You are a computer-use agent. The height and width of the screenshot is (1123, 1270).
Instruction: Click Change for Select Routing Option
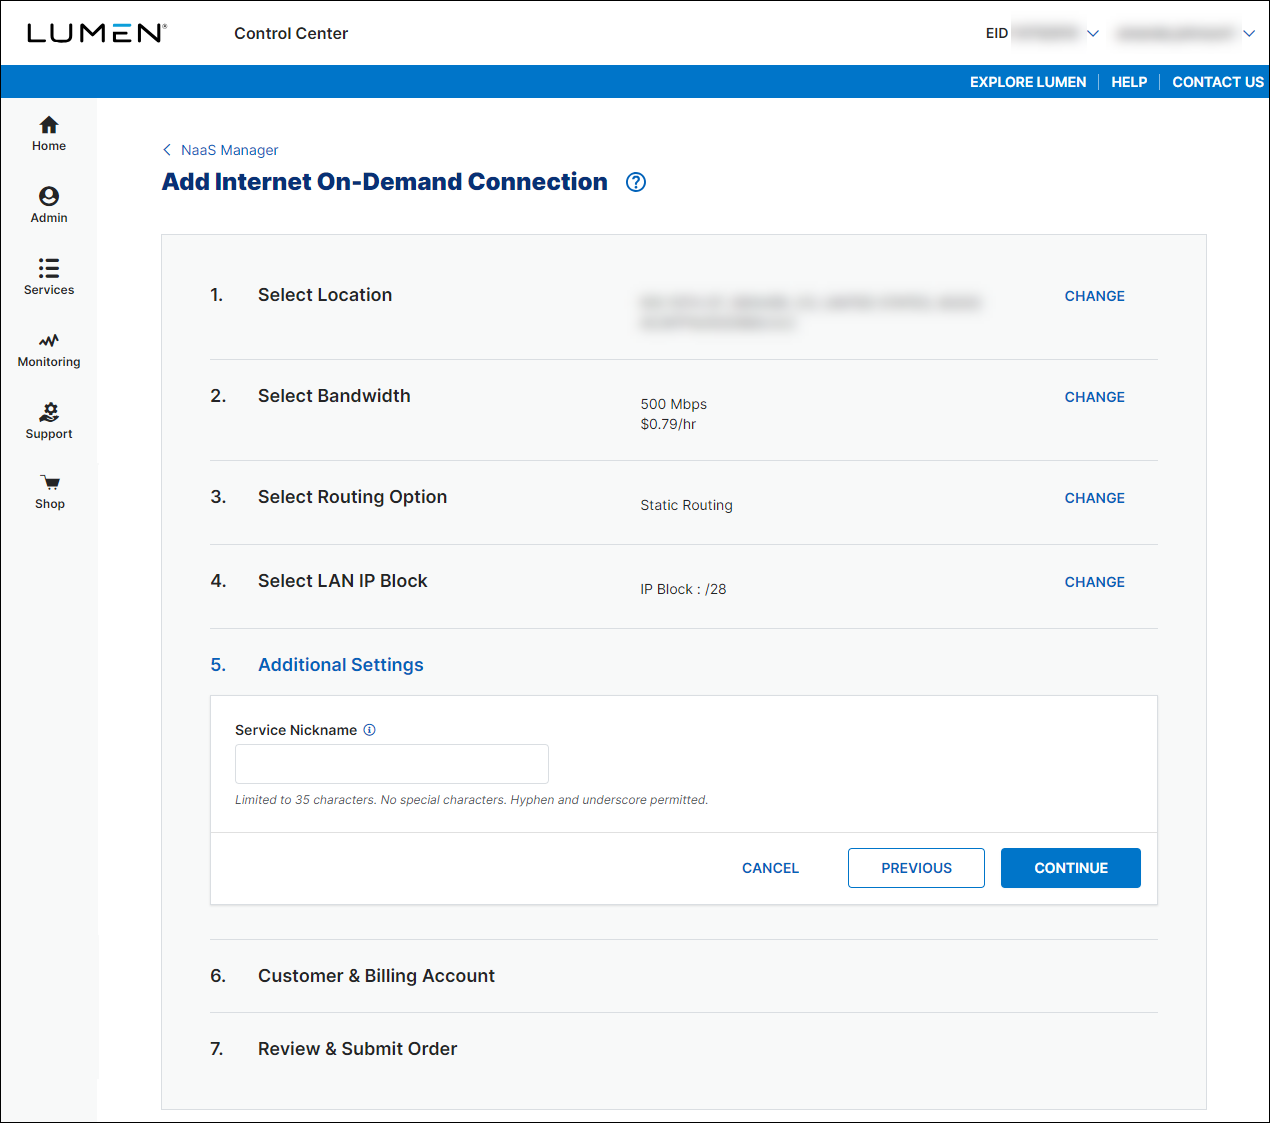point(1094,498)
